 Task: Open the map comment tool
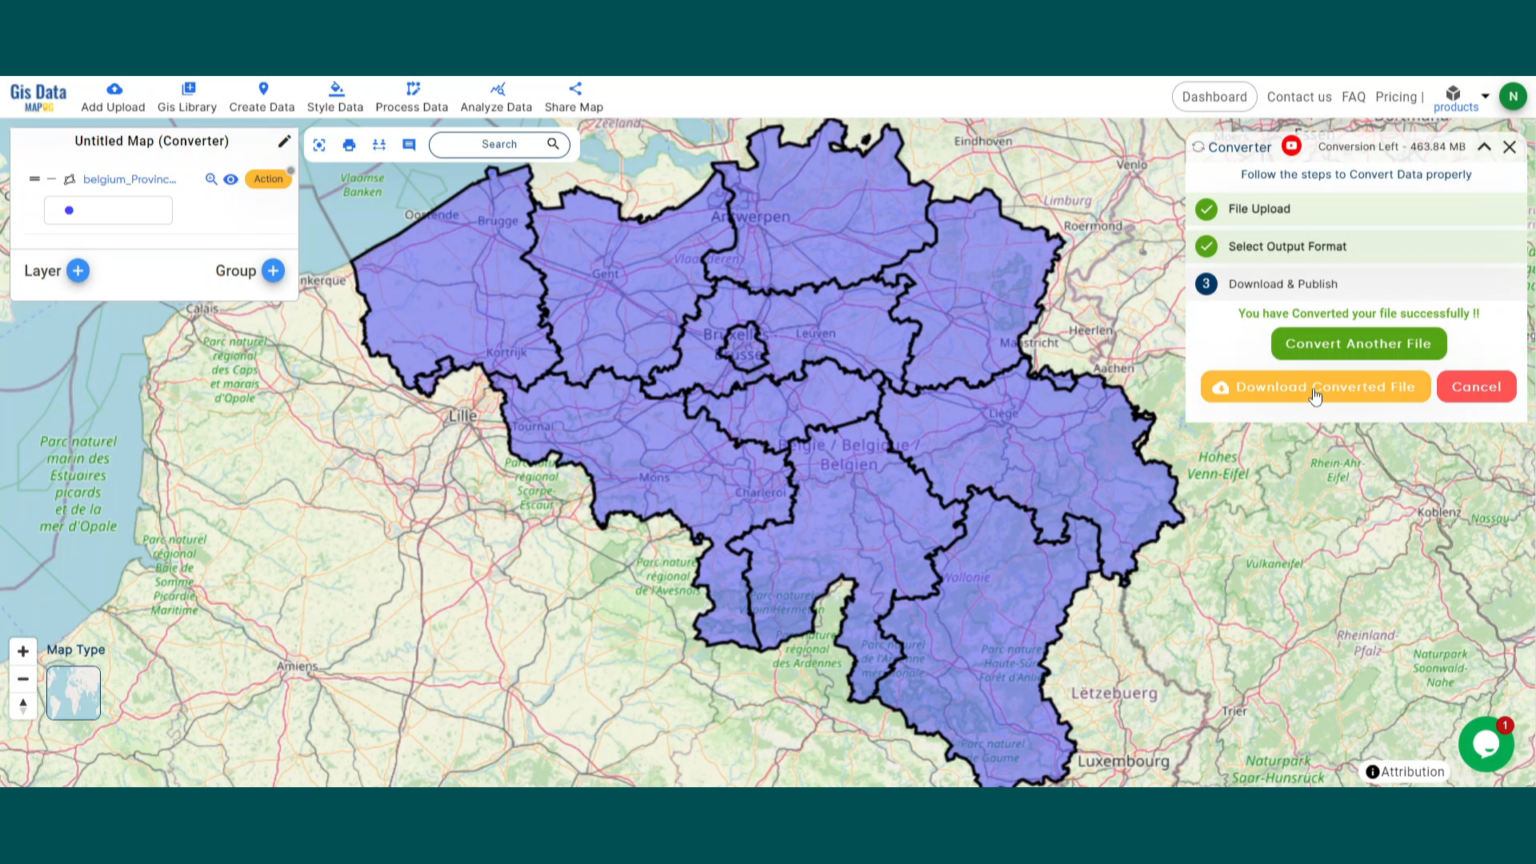coord(408,144)
